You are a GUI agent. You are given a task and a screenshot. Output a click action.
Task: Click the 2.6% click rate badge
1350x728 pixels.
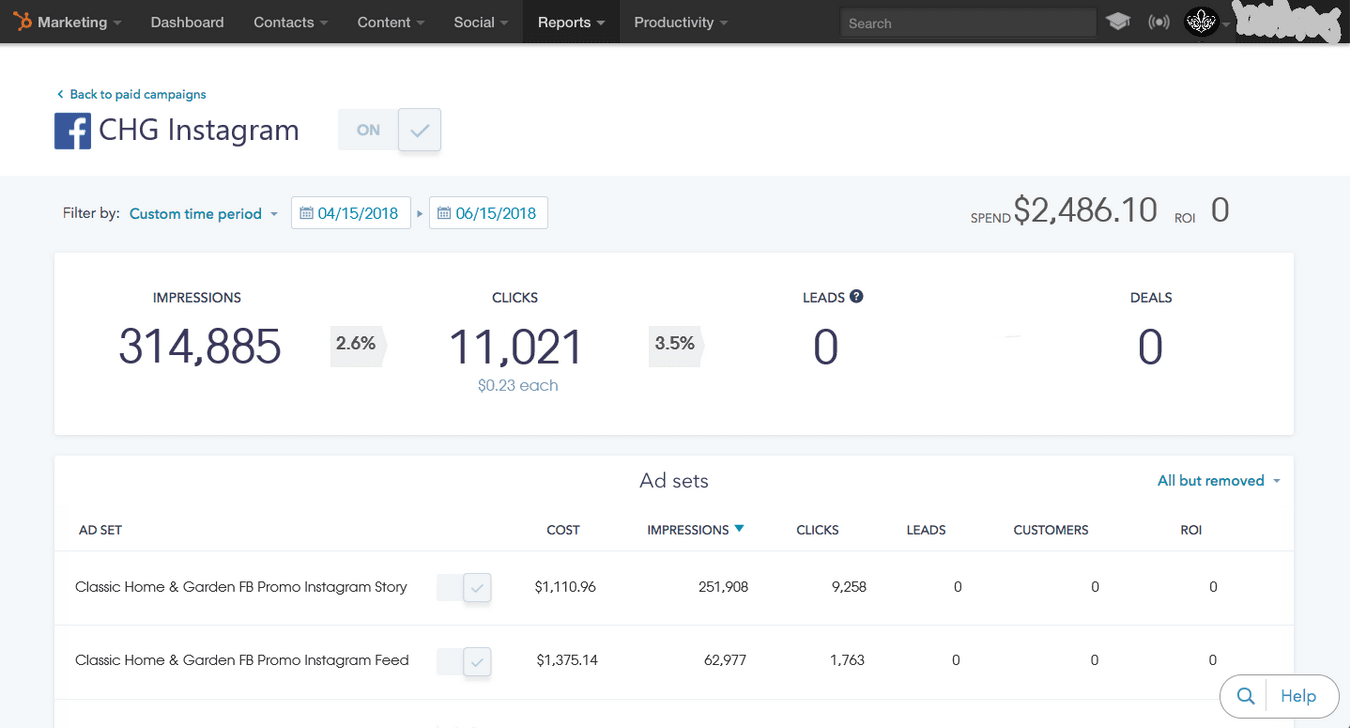[x=358, y=344]
